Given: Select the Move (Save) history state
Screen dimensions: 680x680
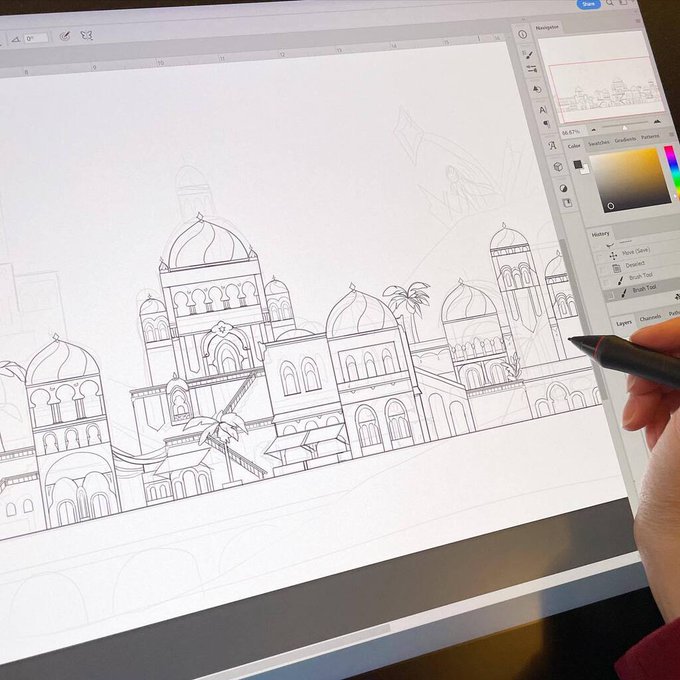Looking at the screenshot, I should tap(635, 252).
